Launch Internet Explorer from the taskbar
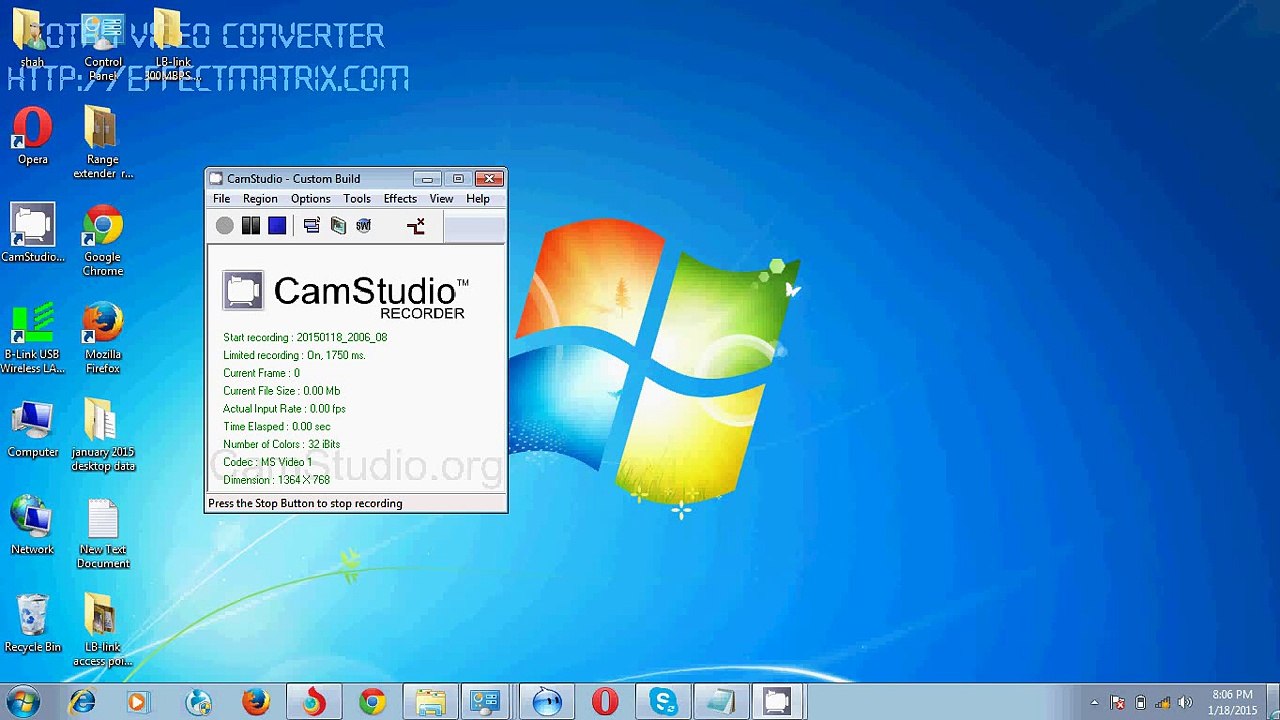This screenshot has height=720, width=1280. (82, 703)
